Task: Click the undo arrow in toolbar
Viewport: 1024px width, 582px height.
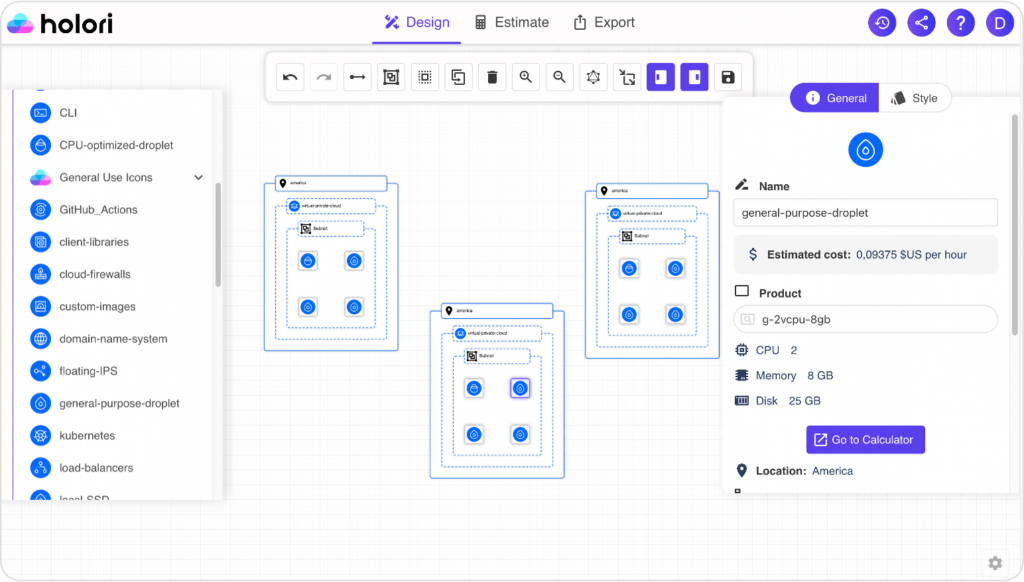Action: [290, 77]
